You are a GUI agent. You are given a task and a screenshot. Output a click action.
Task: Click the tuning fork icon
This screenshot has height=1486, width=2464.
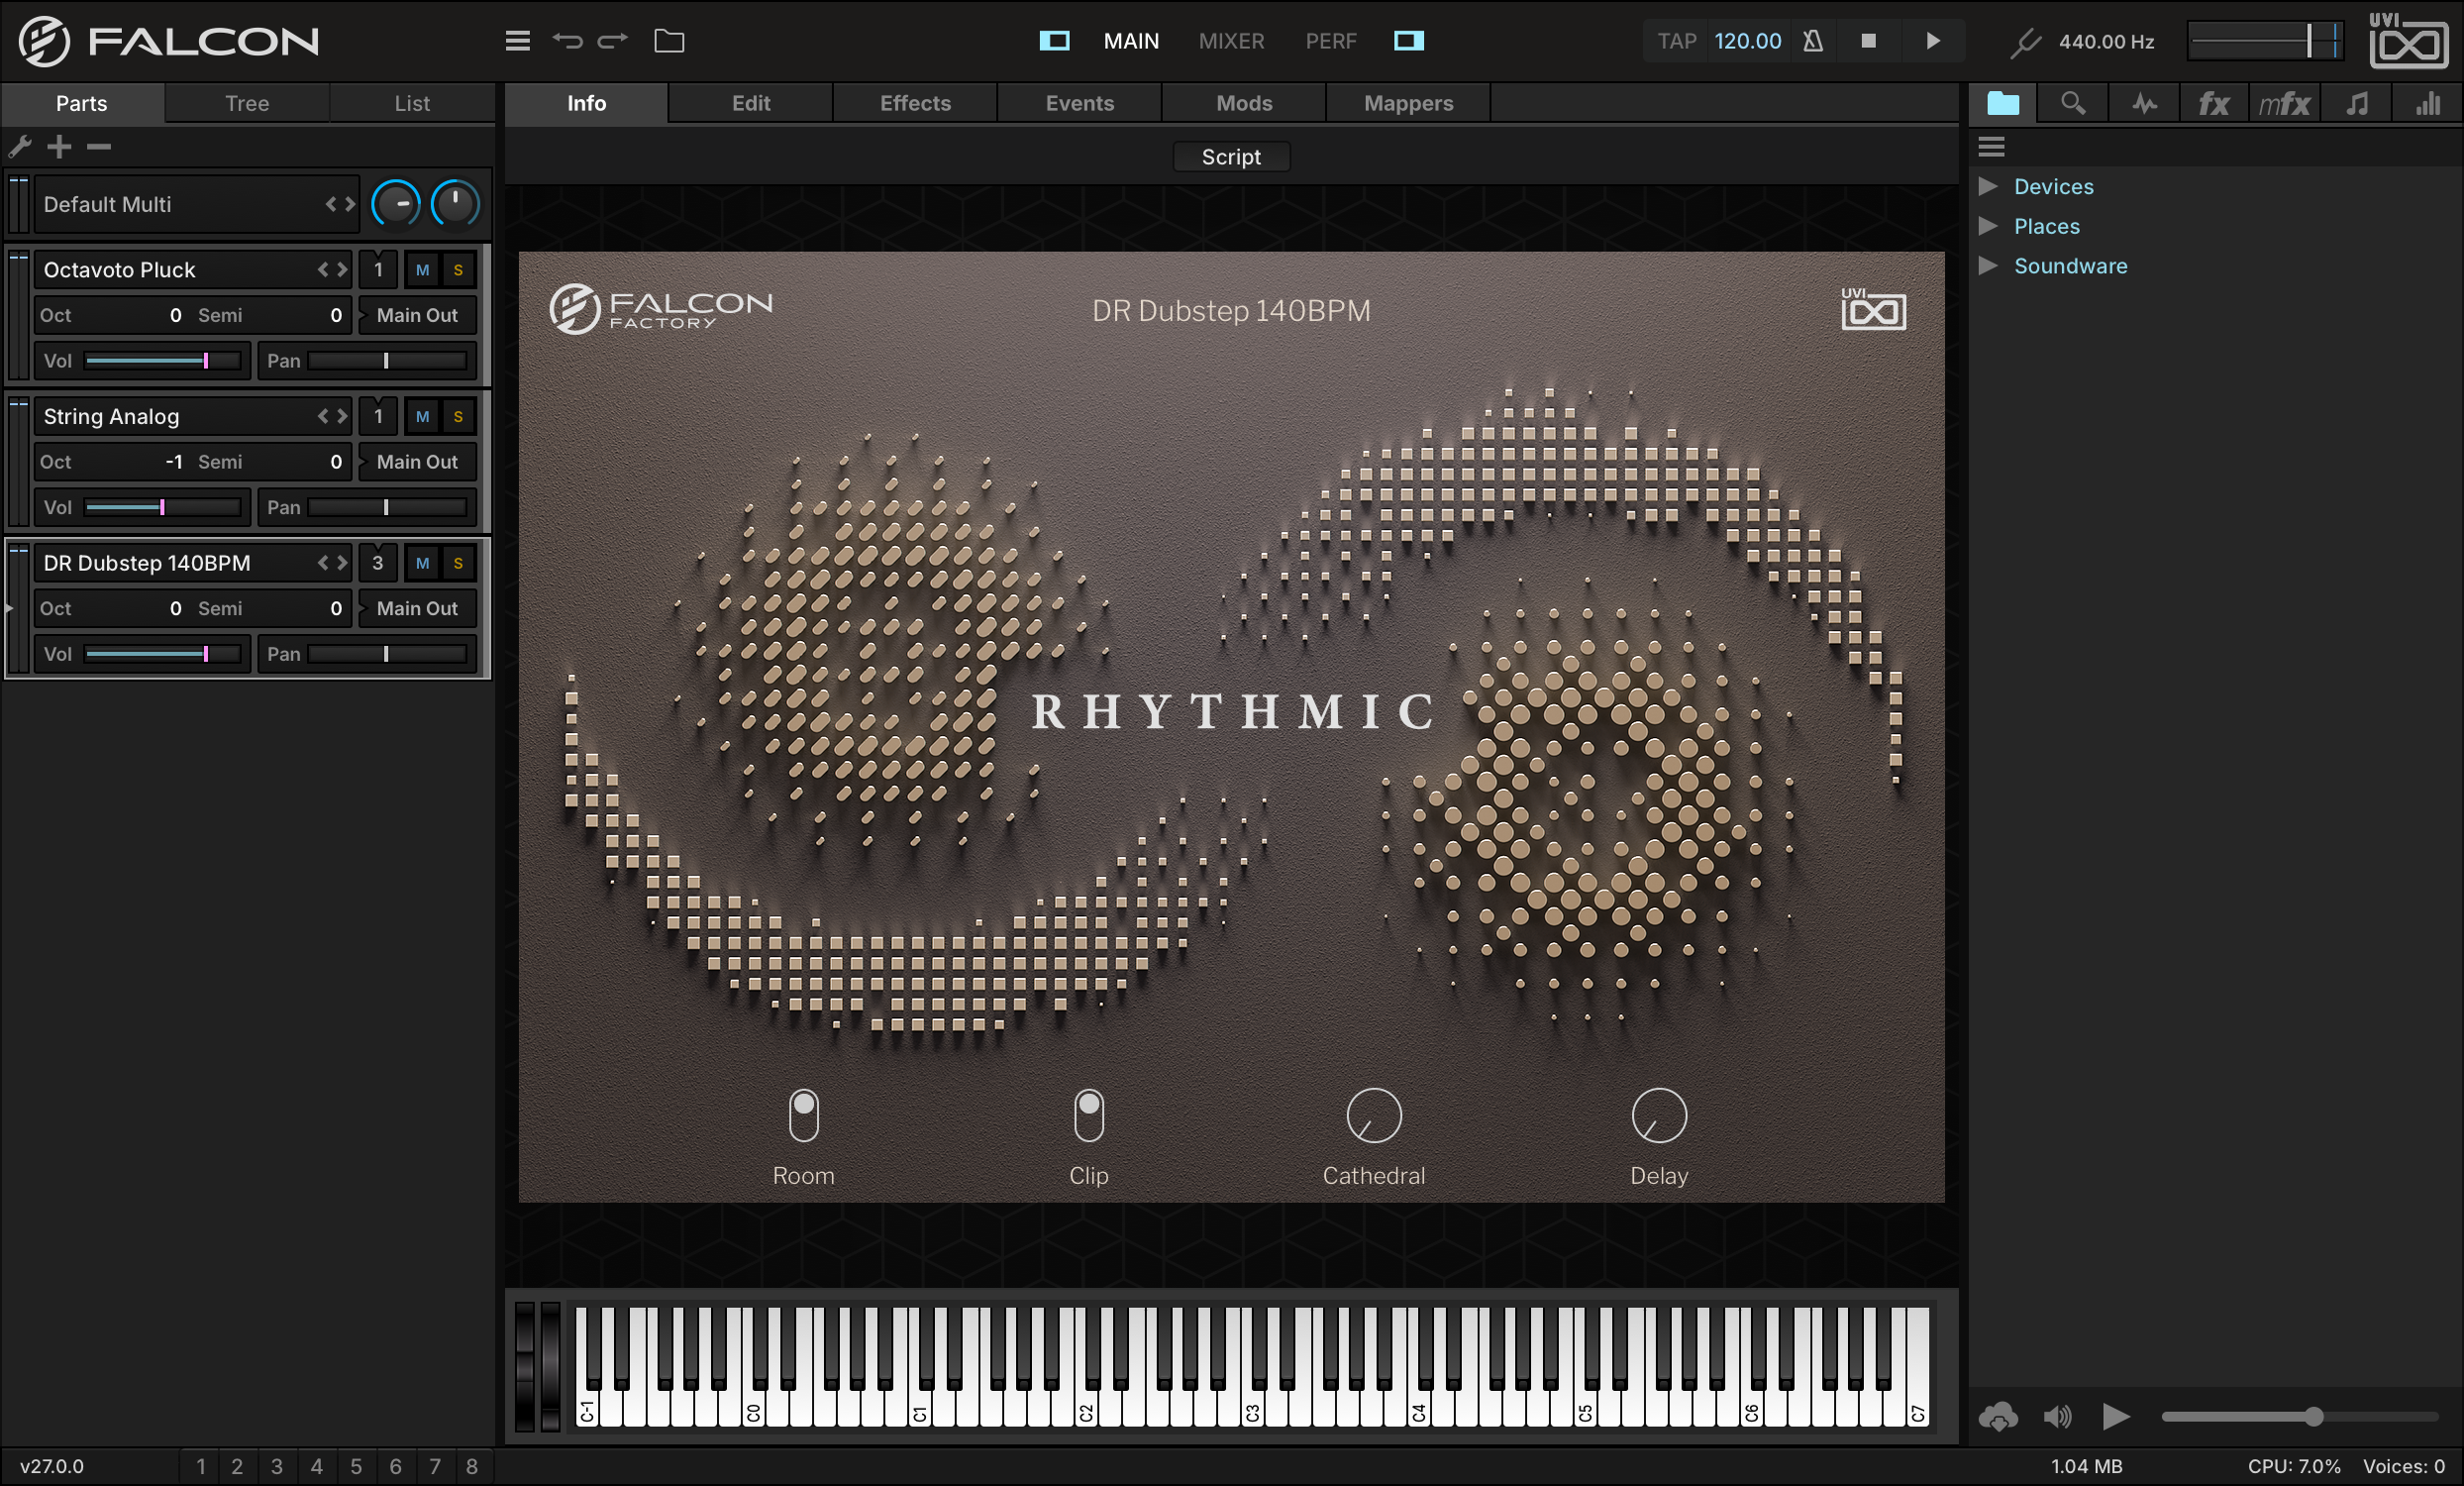[x=2024, y=41]
